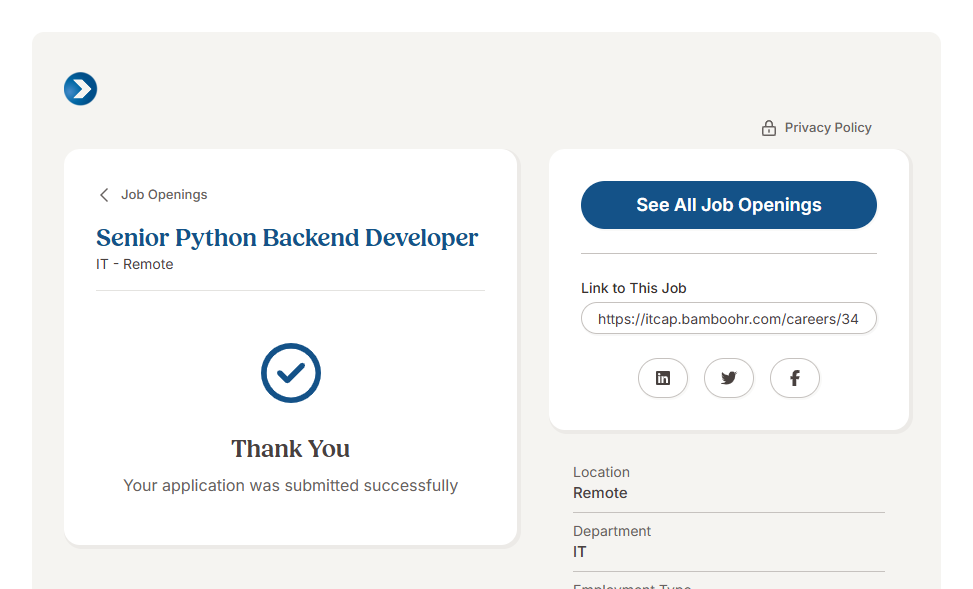Click the Department label in job details
The width and height of the screenshot is (973, 589).
click(x=611, y=531)
